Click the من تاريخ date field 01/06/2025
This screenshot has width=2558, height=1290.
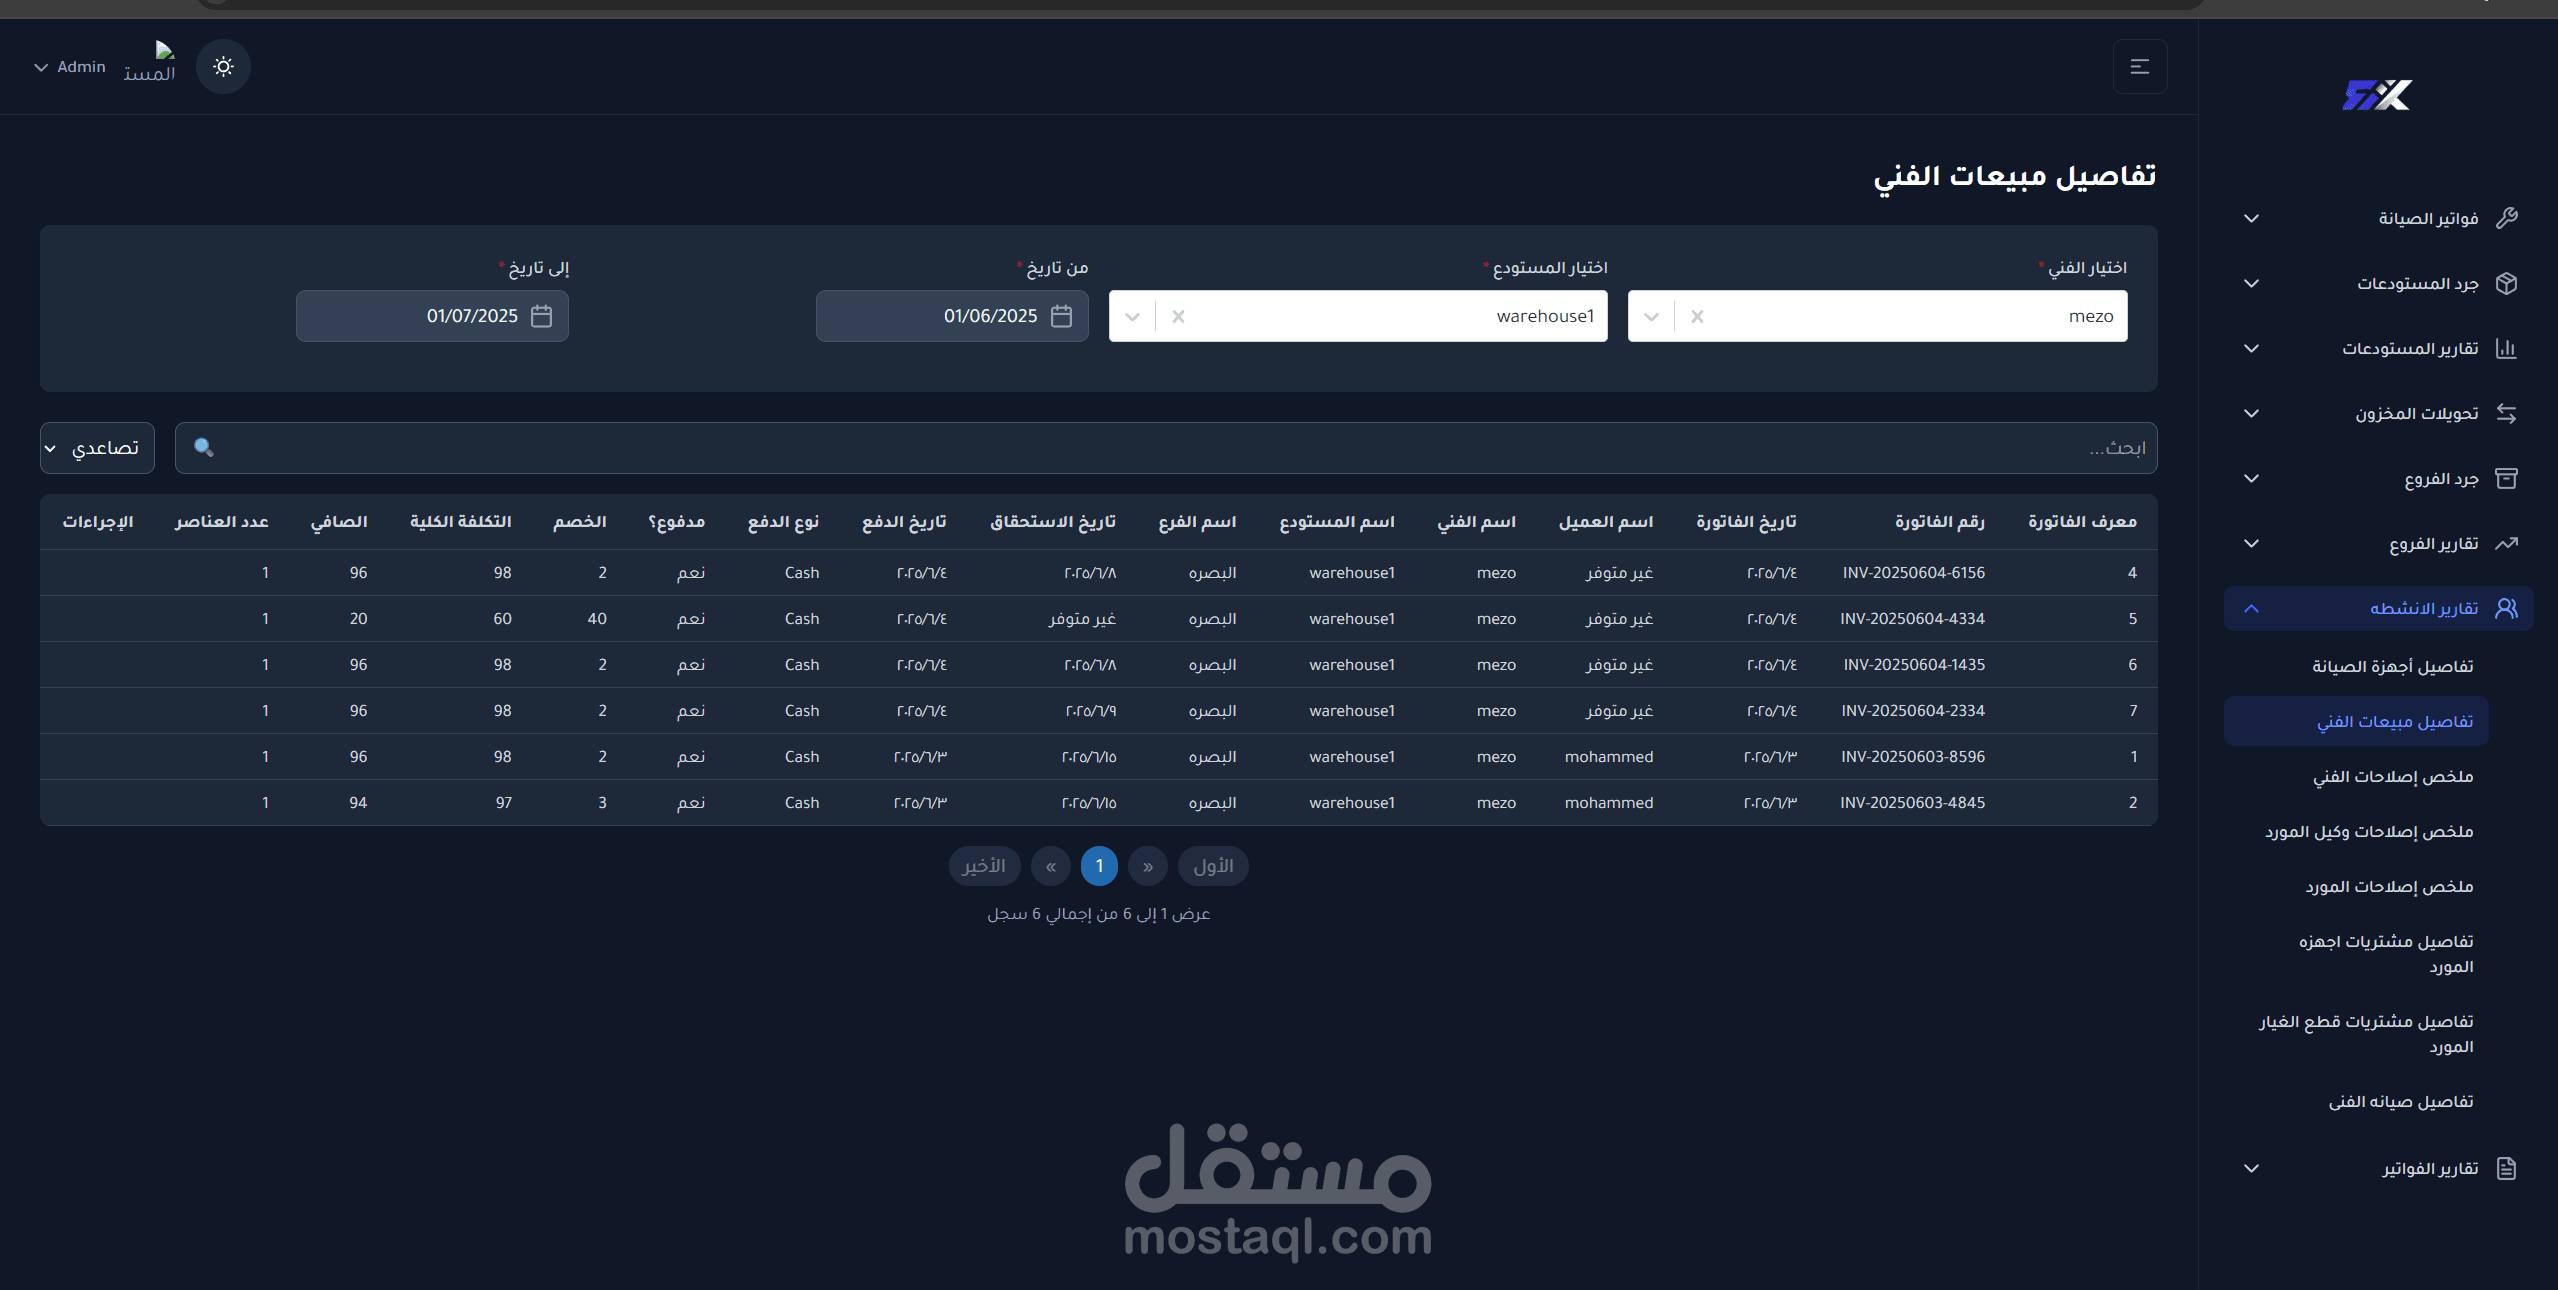952,316
